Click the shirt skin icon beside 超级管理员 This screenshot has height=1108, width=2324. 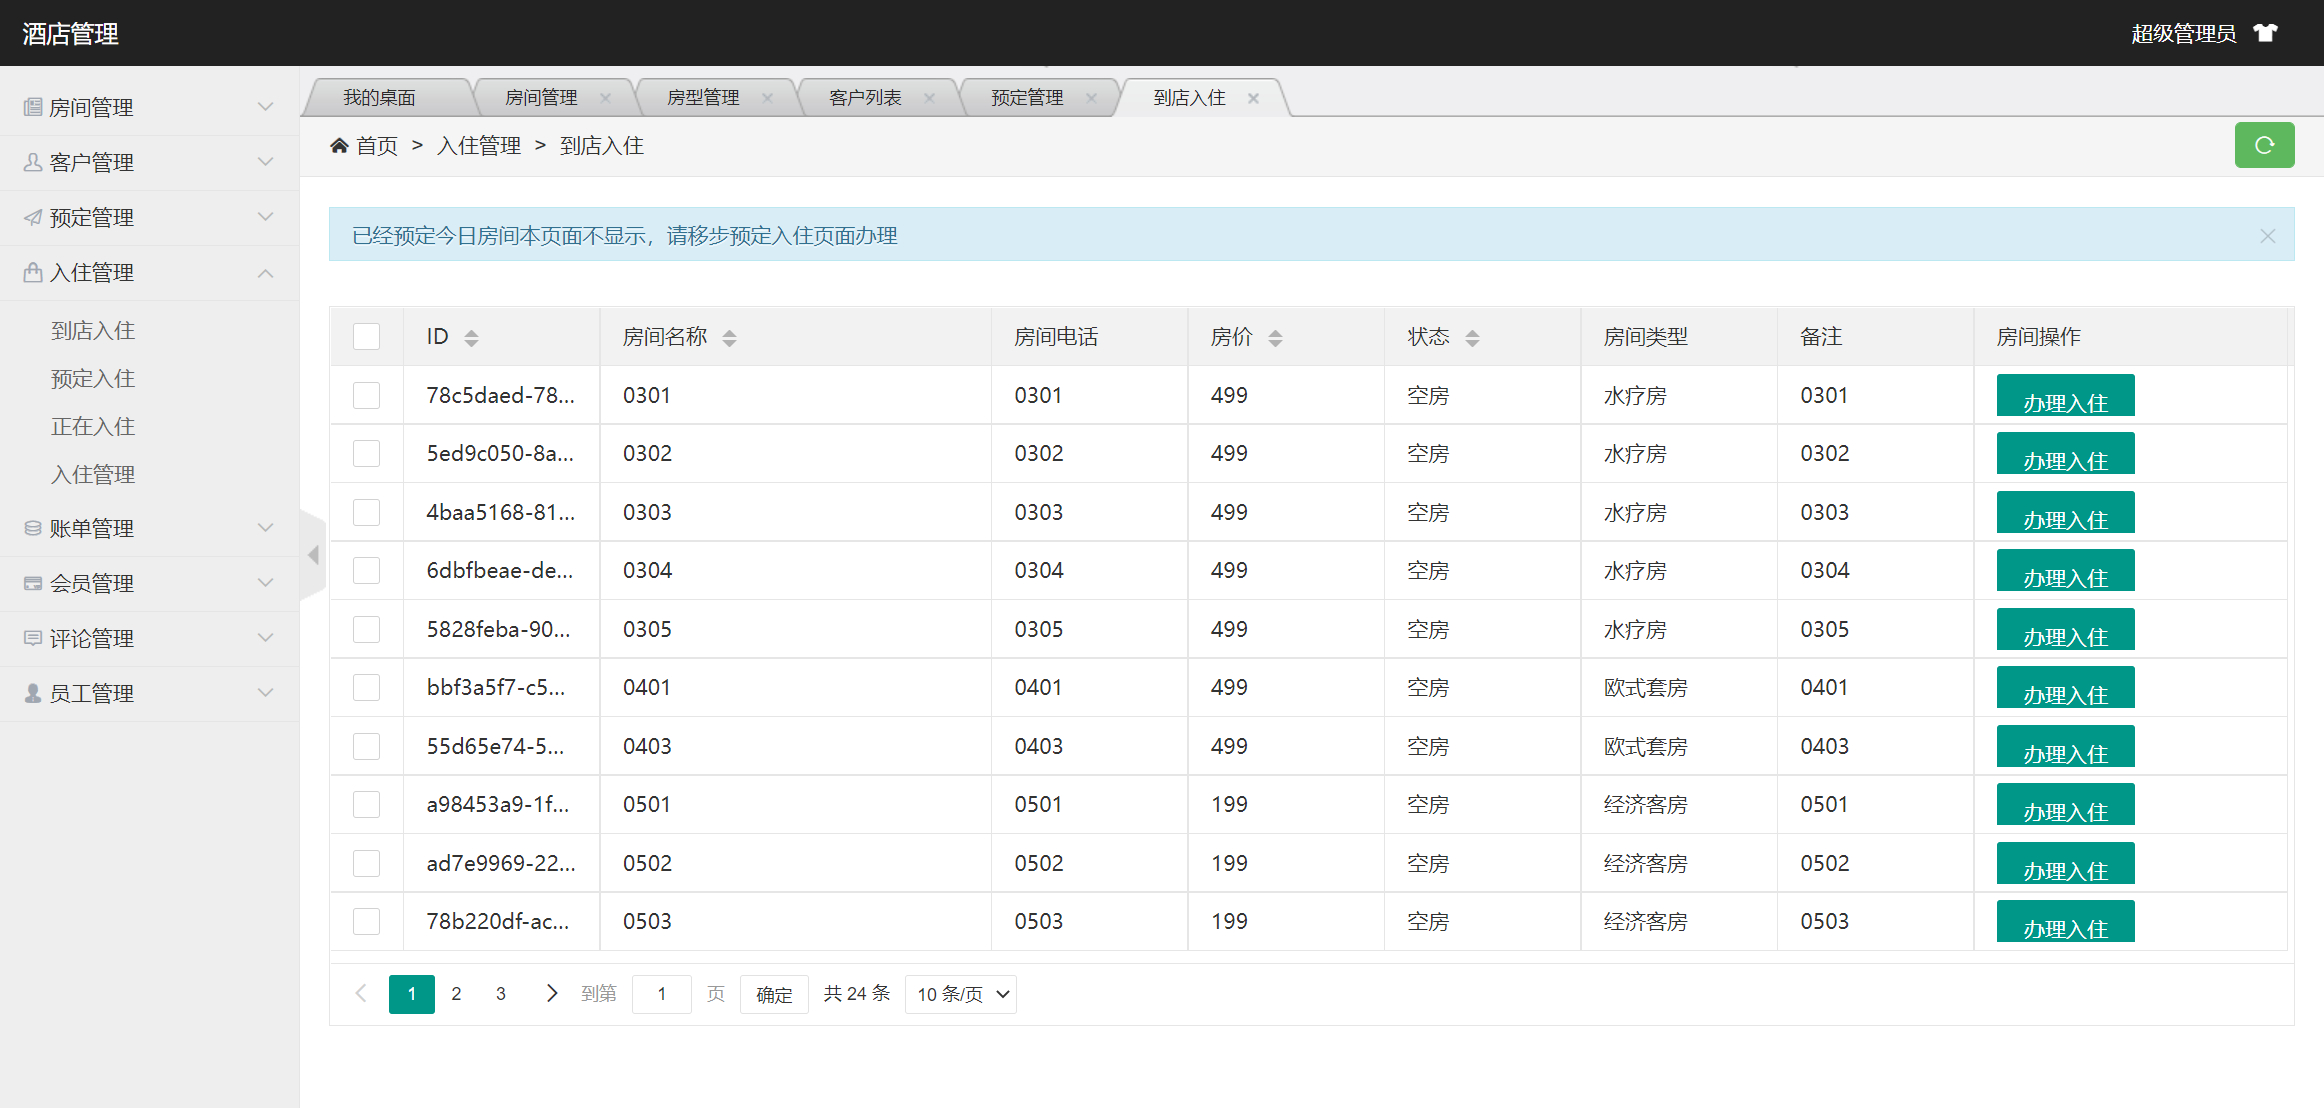2265,33
